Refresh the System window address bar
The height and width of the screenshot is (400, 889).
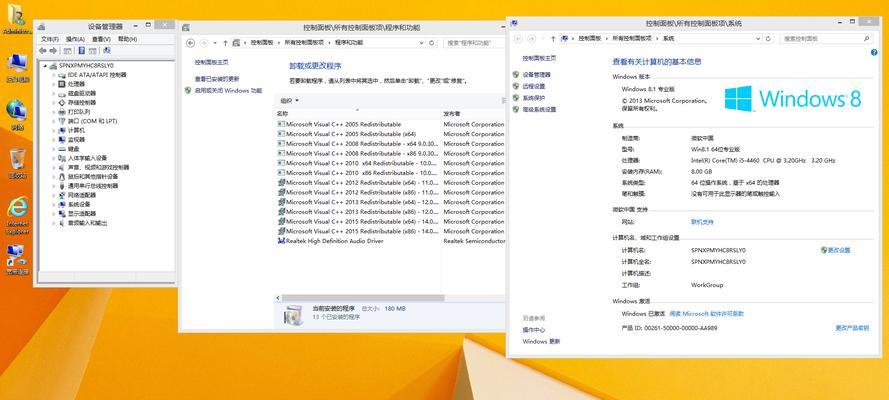(768, 39)
